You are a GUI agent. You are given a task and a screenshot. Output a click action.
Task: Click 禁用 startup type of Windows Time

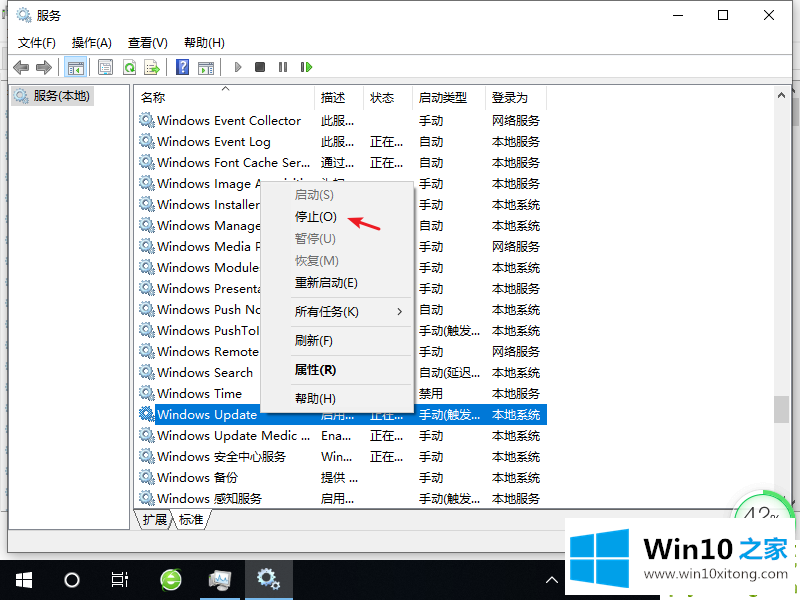pyautogui.click(x=431, y=393)
